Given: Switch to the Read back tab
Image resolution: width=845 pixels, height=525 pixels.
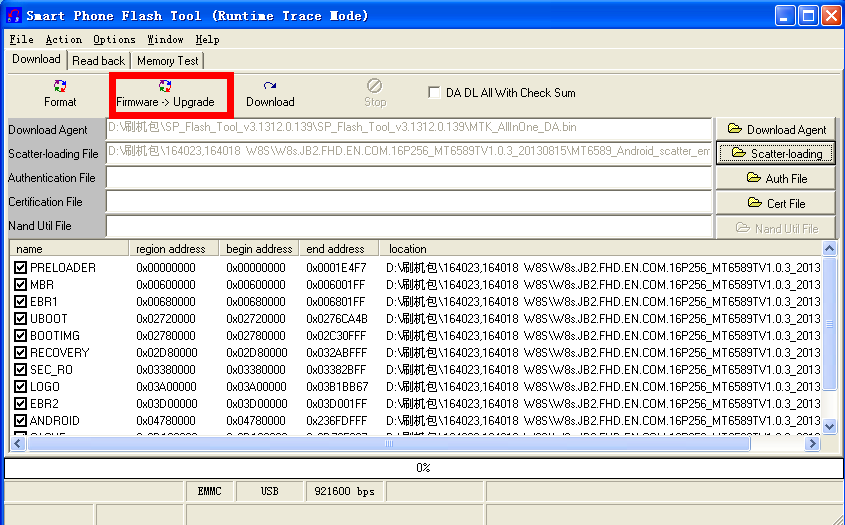Looking at the screenshot, I should tap(99, 61).
